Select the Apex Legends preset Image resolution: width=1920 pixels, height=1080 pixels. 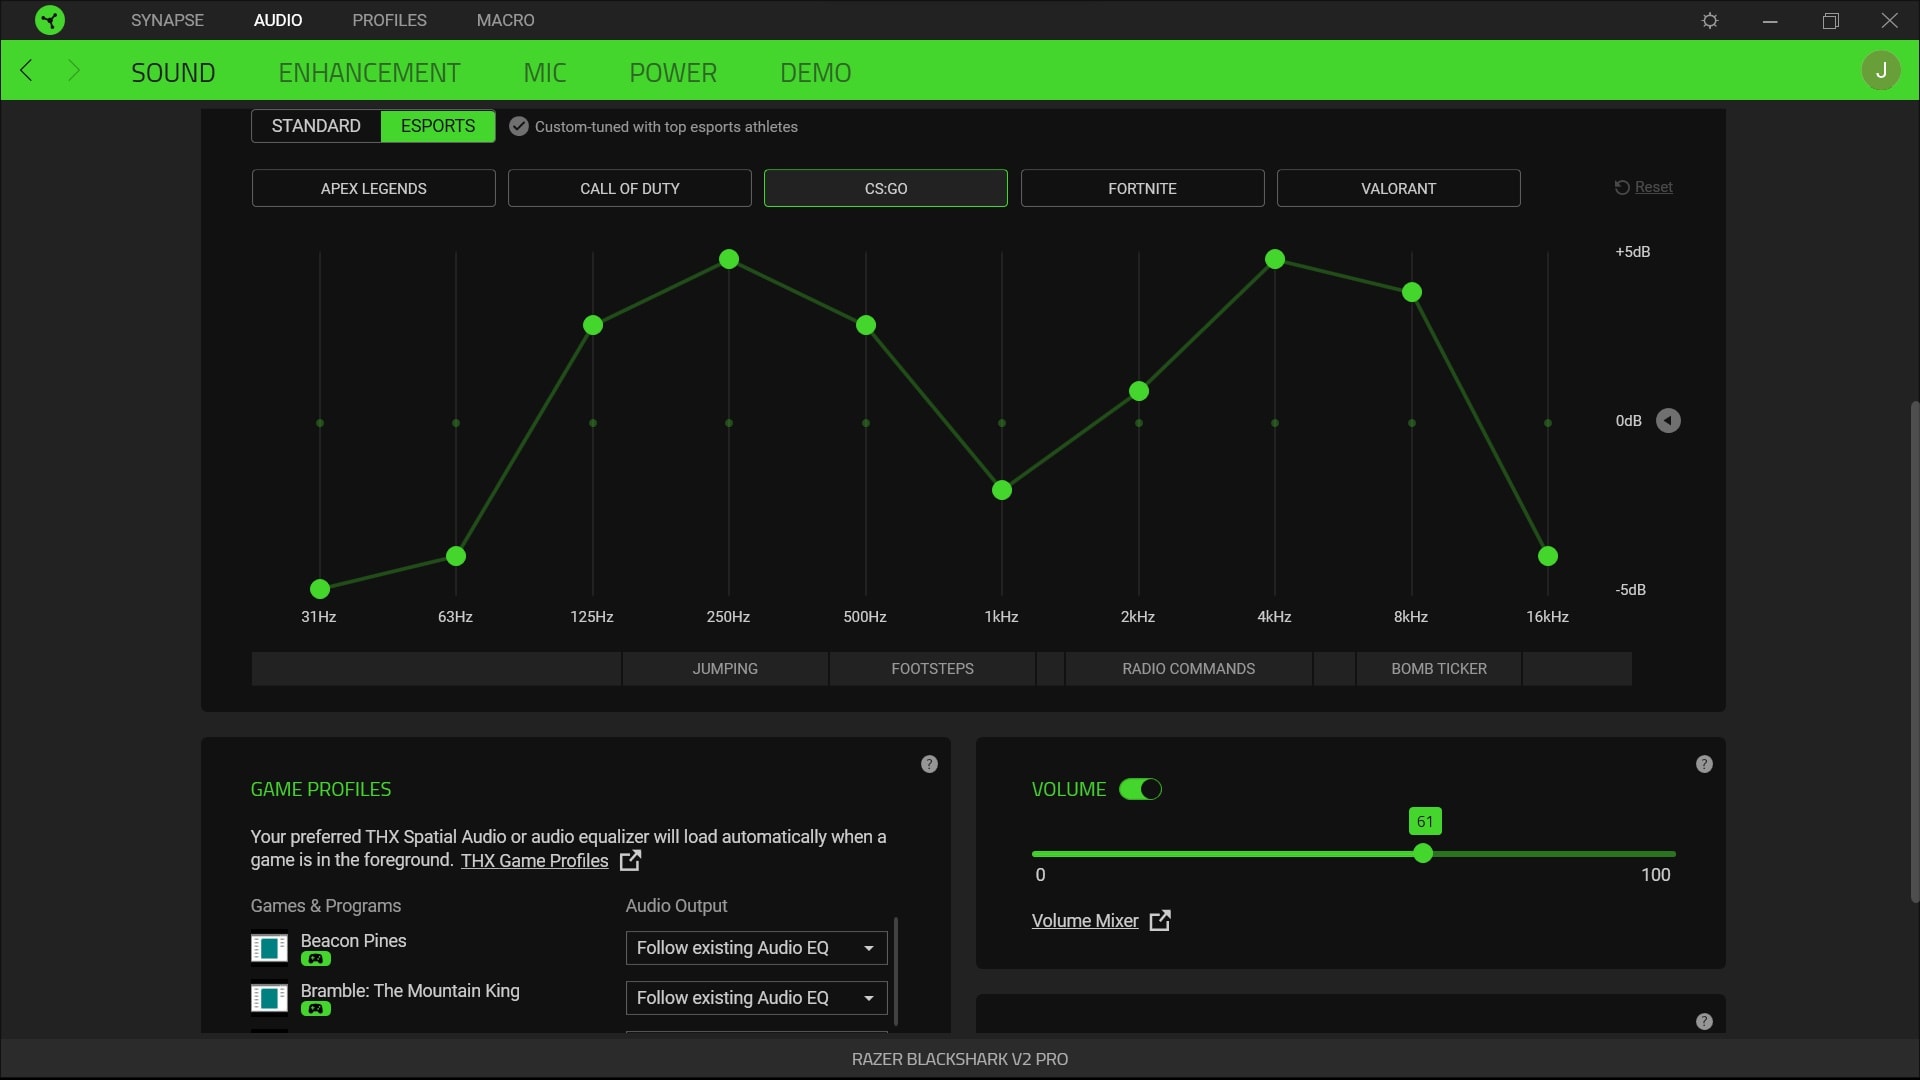pos(374,188)
